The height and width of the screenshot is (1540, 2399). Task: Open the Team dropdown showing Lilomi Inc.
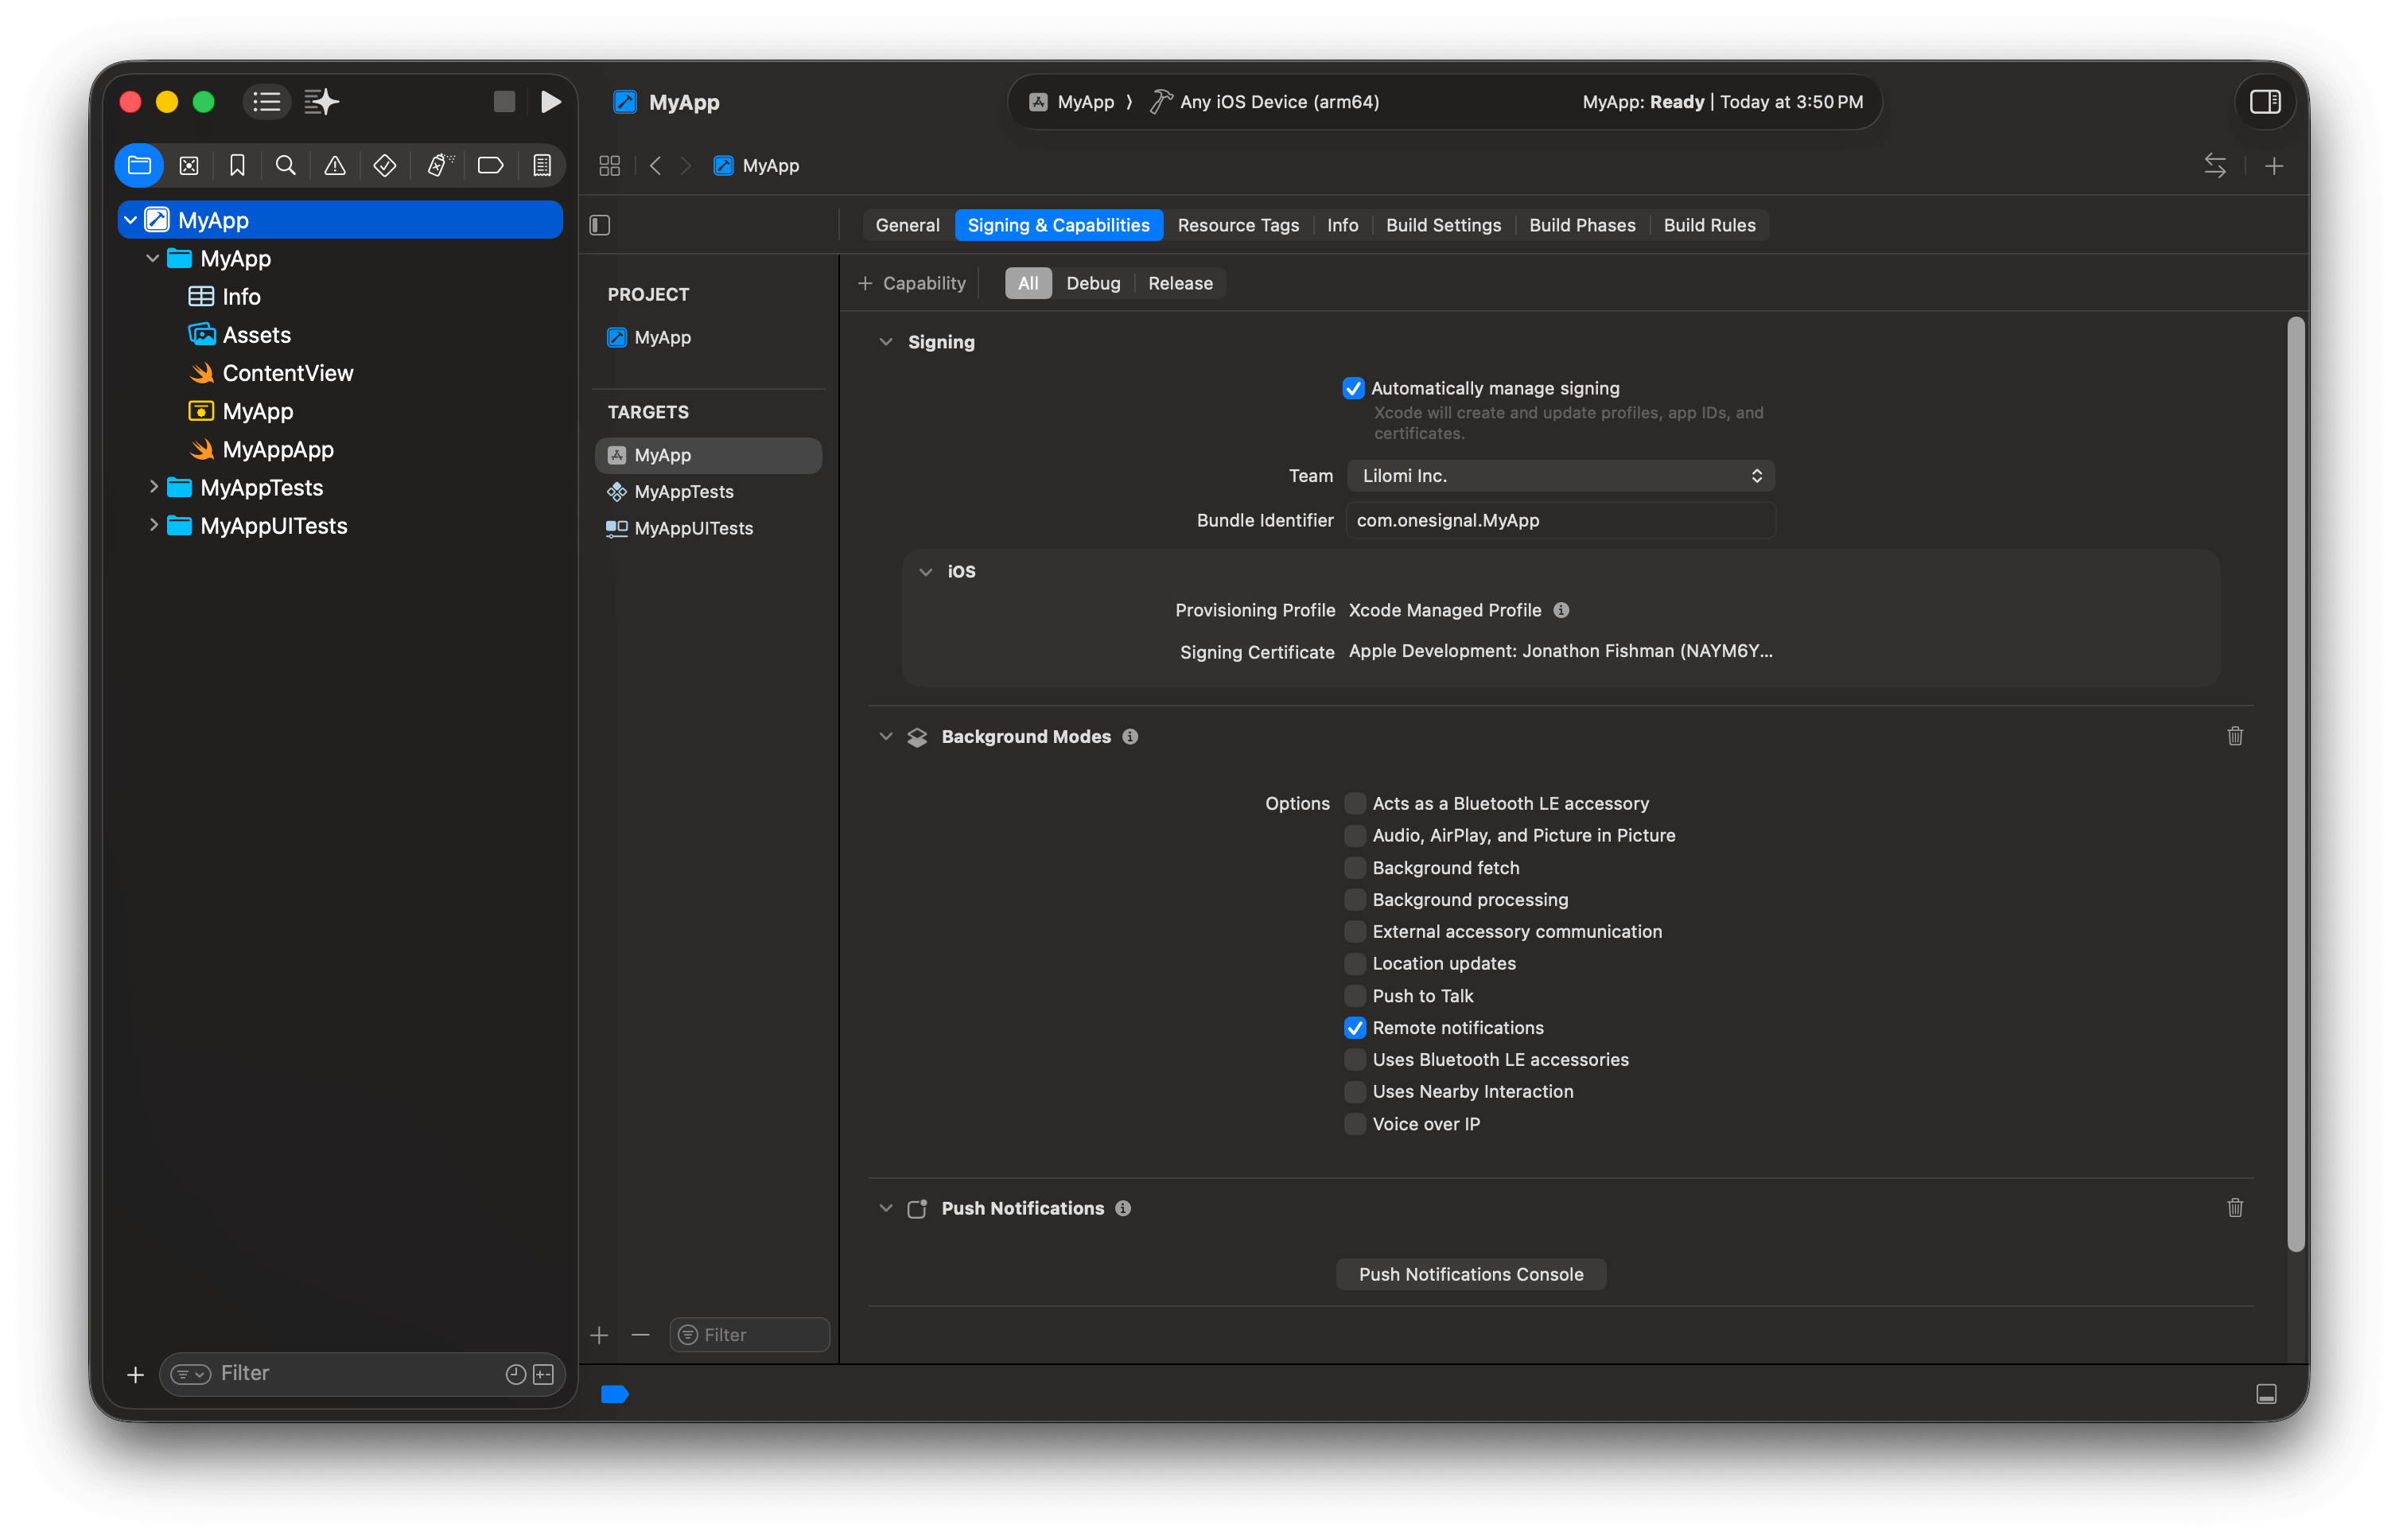1561,476
